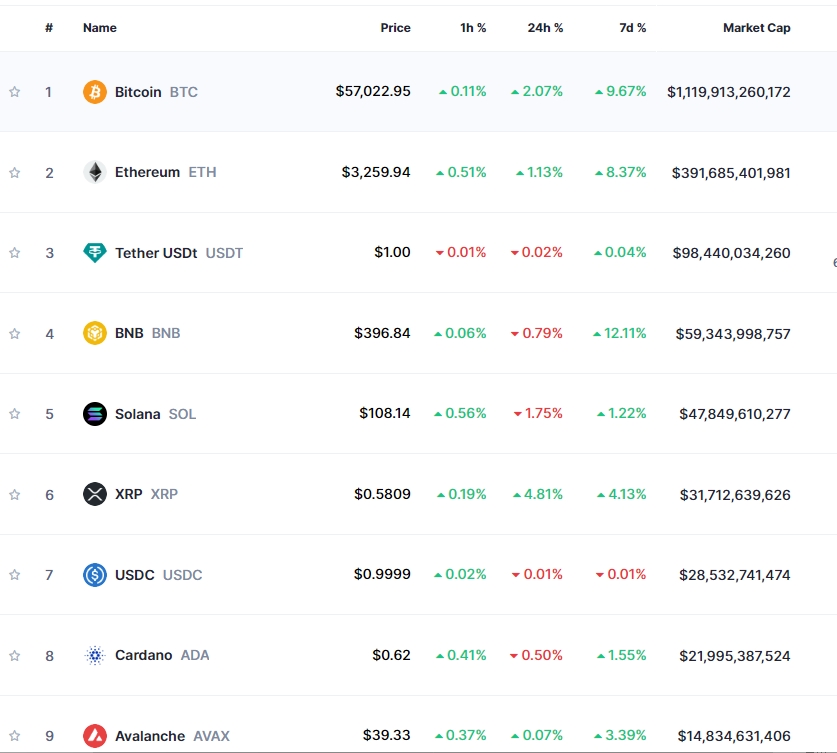
Task: Click the Bitcoin logo icon
Action: coord(94,92)
